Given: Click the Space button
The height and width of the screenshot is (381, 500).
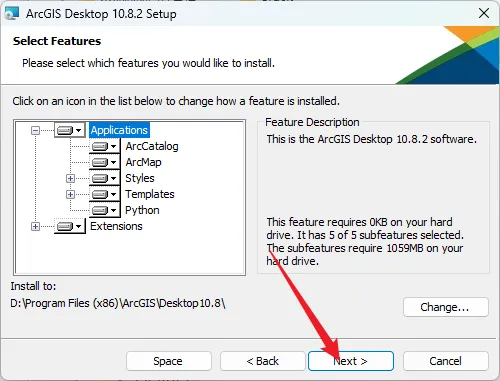Looking at the screenshot, I should click(169, 361).
